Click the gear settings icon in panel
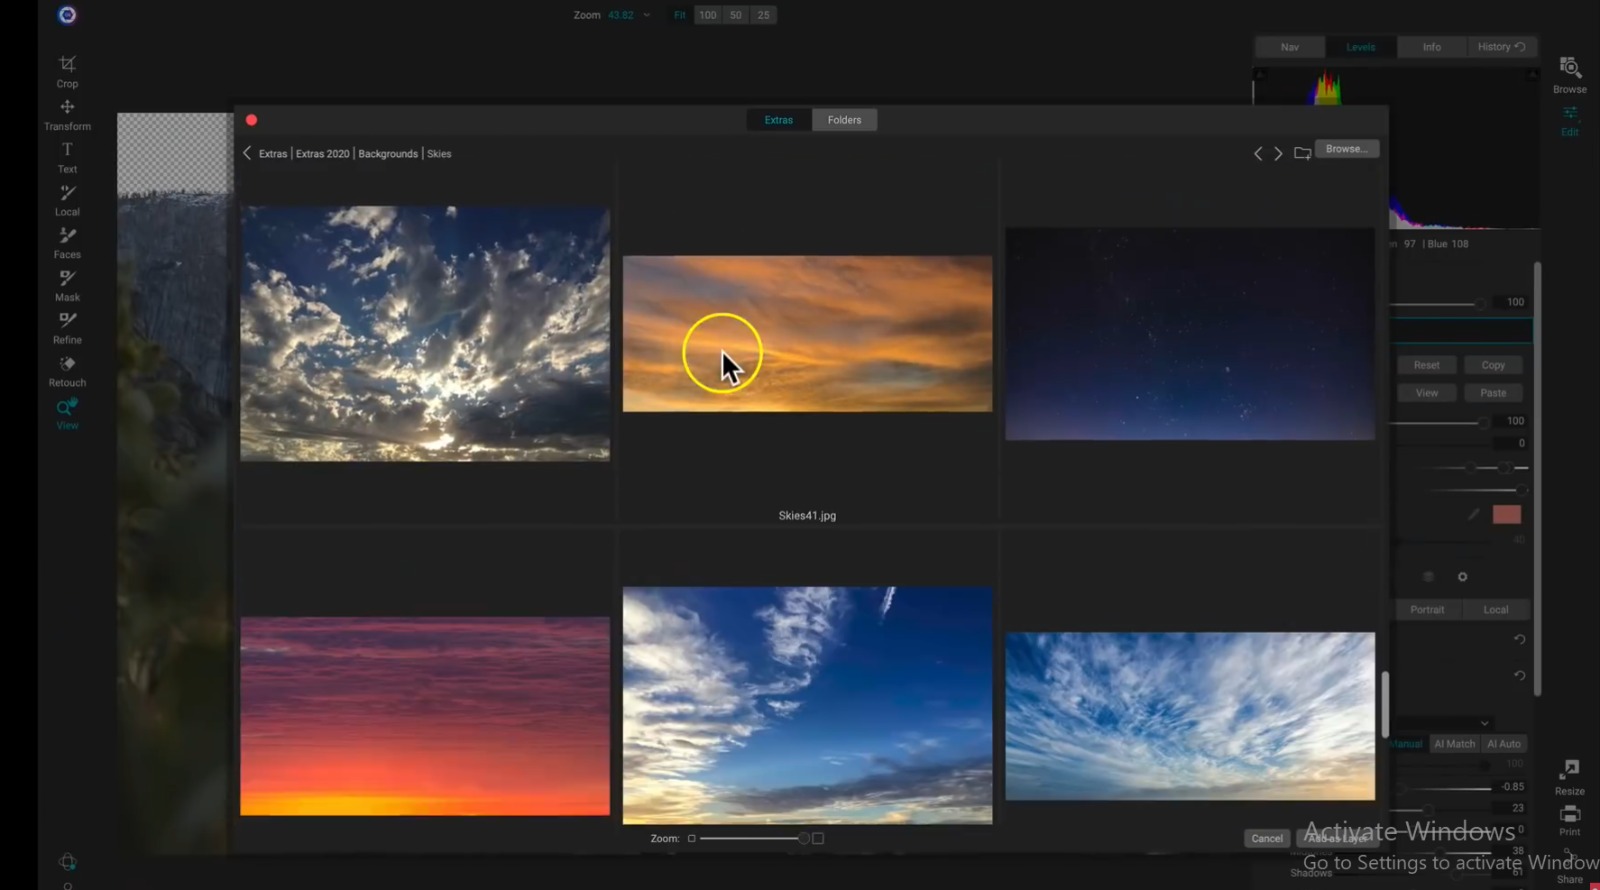Viewport: 1600px width, 890px height. point(1462,577)
